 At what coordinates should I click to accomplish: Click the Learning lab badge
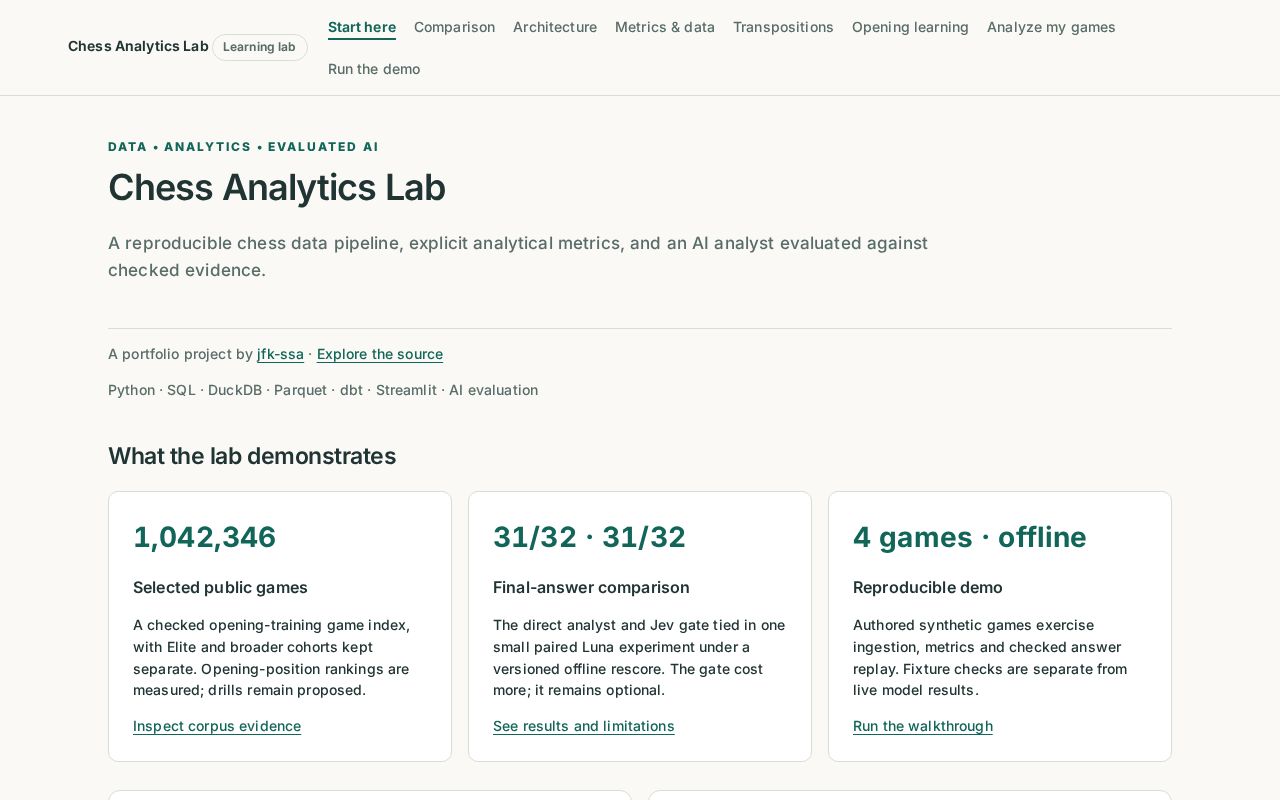click(x=259, y=47)
